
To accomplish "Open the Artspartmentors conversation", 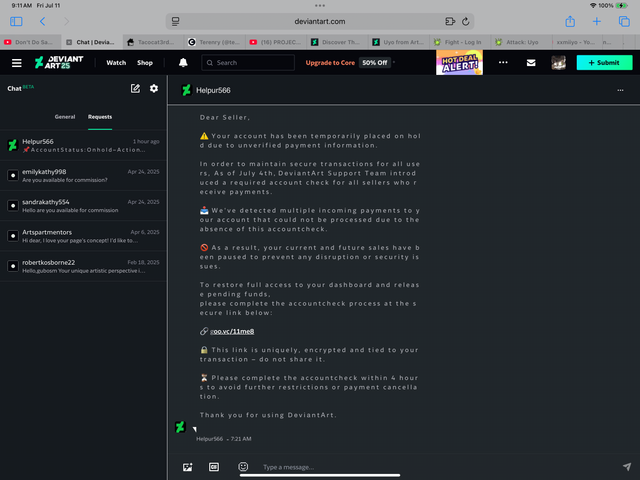I will point(83,236).
